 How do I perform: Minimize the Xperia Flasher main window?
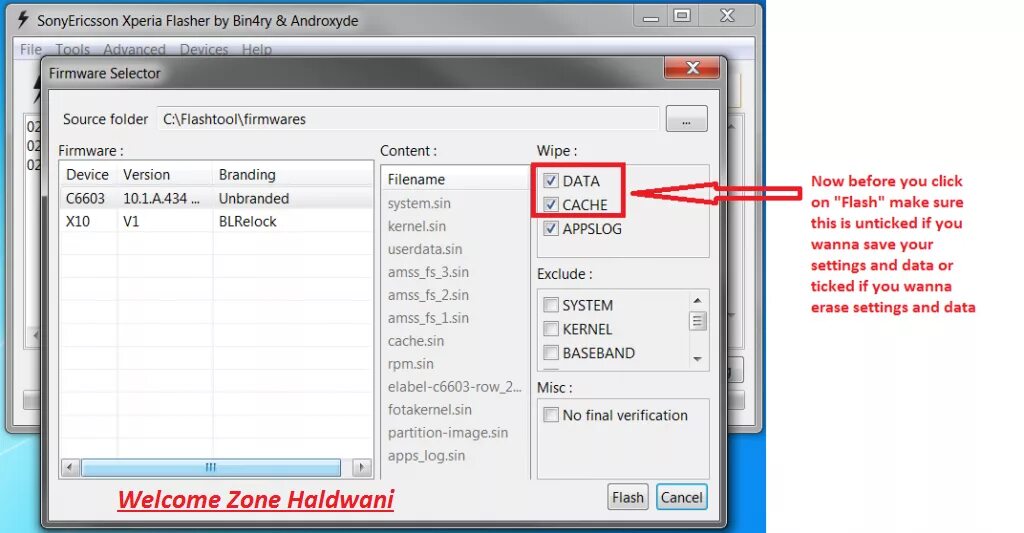coord(650,16)
